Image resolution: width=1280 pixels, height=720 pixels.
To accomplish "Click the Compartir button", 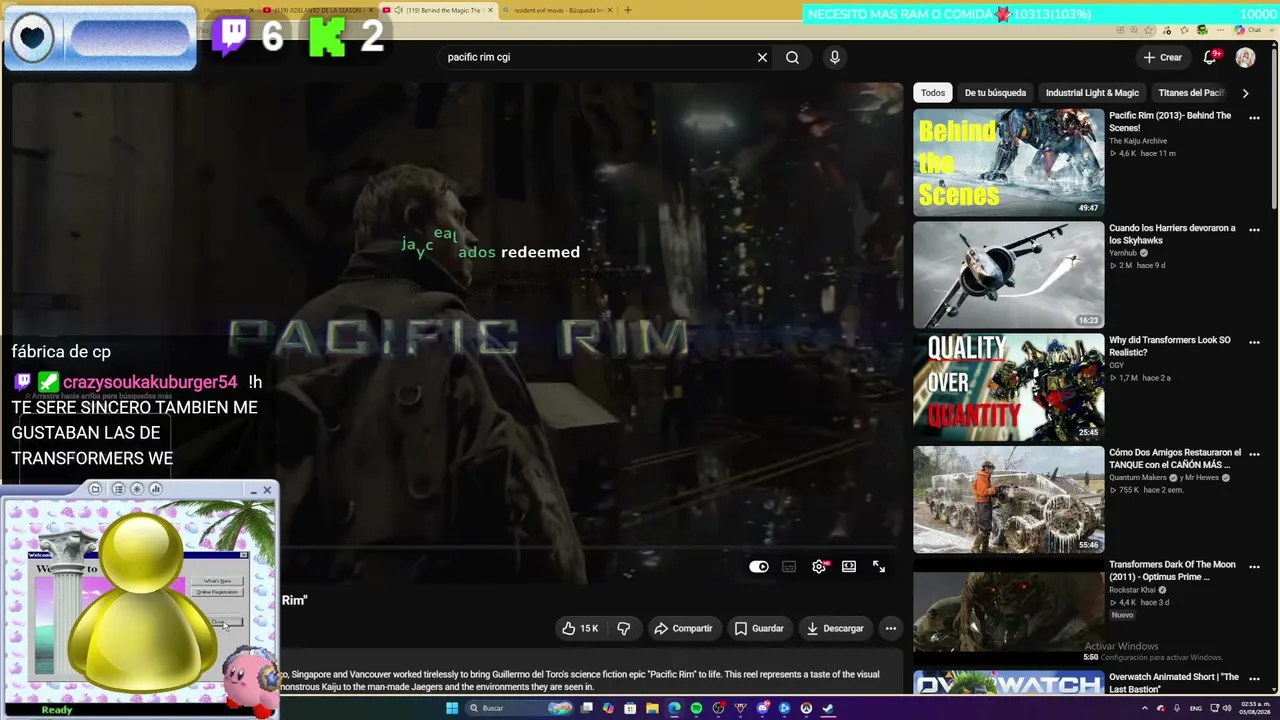I will pos(683,628).
